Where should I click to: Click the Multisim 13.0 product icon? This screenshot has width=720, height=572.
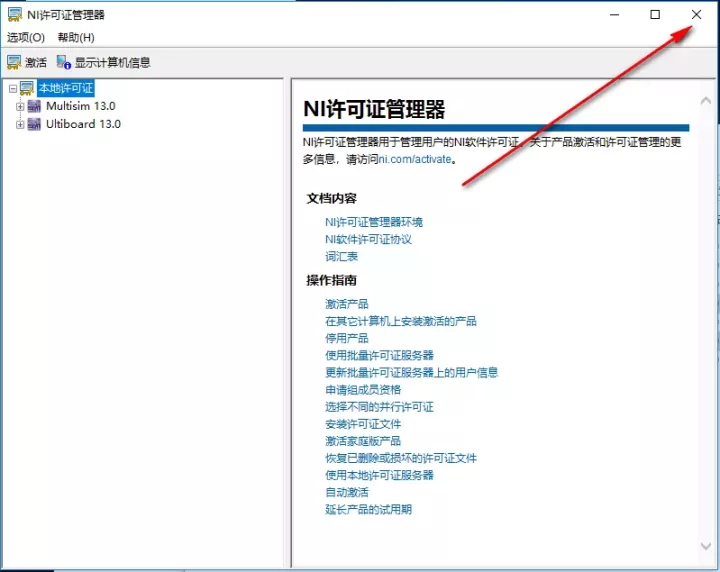[35, 106]
